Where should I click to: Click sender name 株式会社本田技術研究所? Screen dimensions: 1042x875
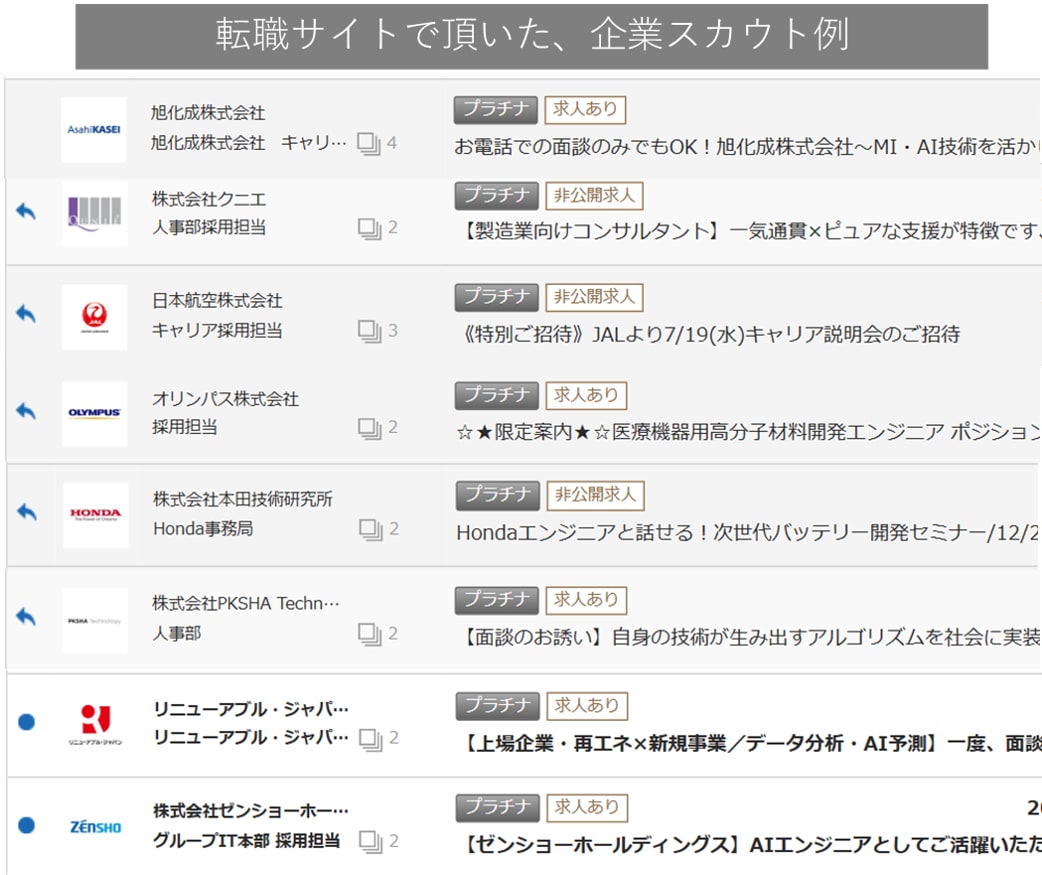[243, 499]
